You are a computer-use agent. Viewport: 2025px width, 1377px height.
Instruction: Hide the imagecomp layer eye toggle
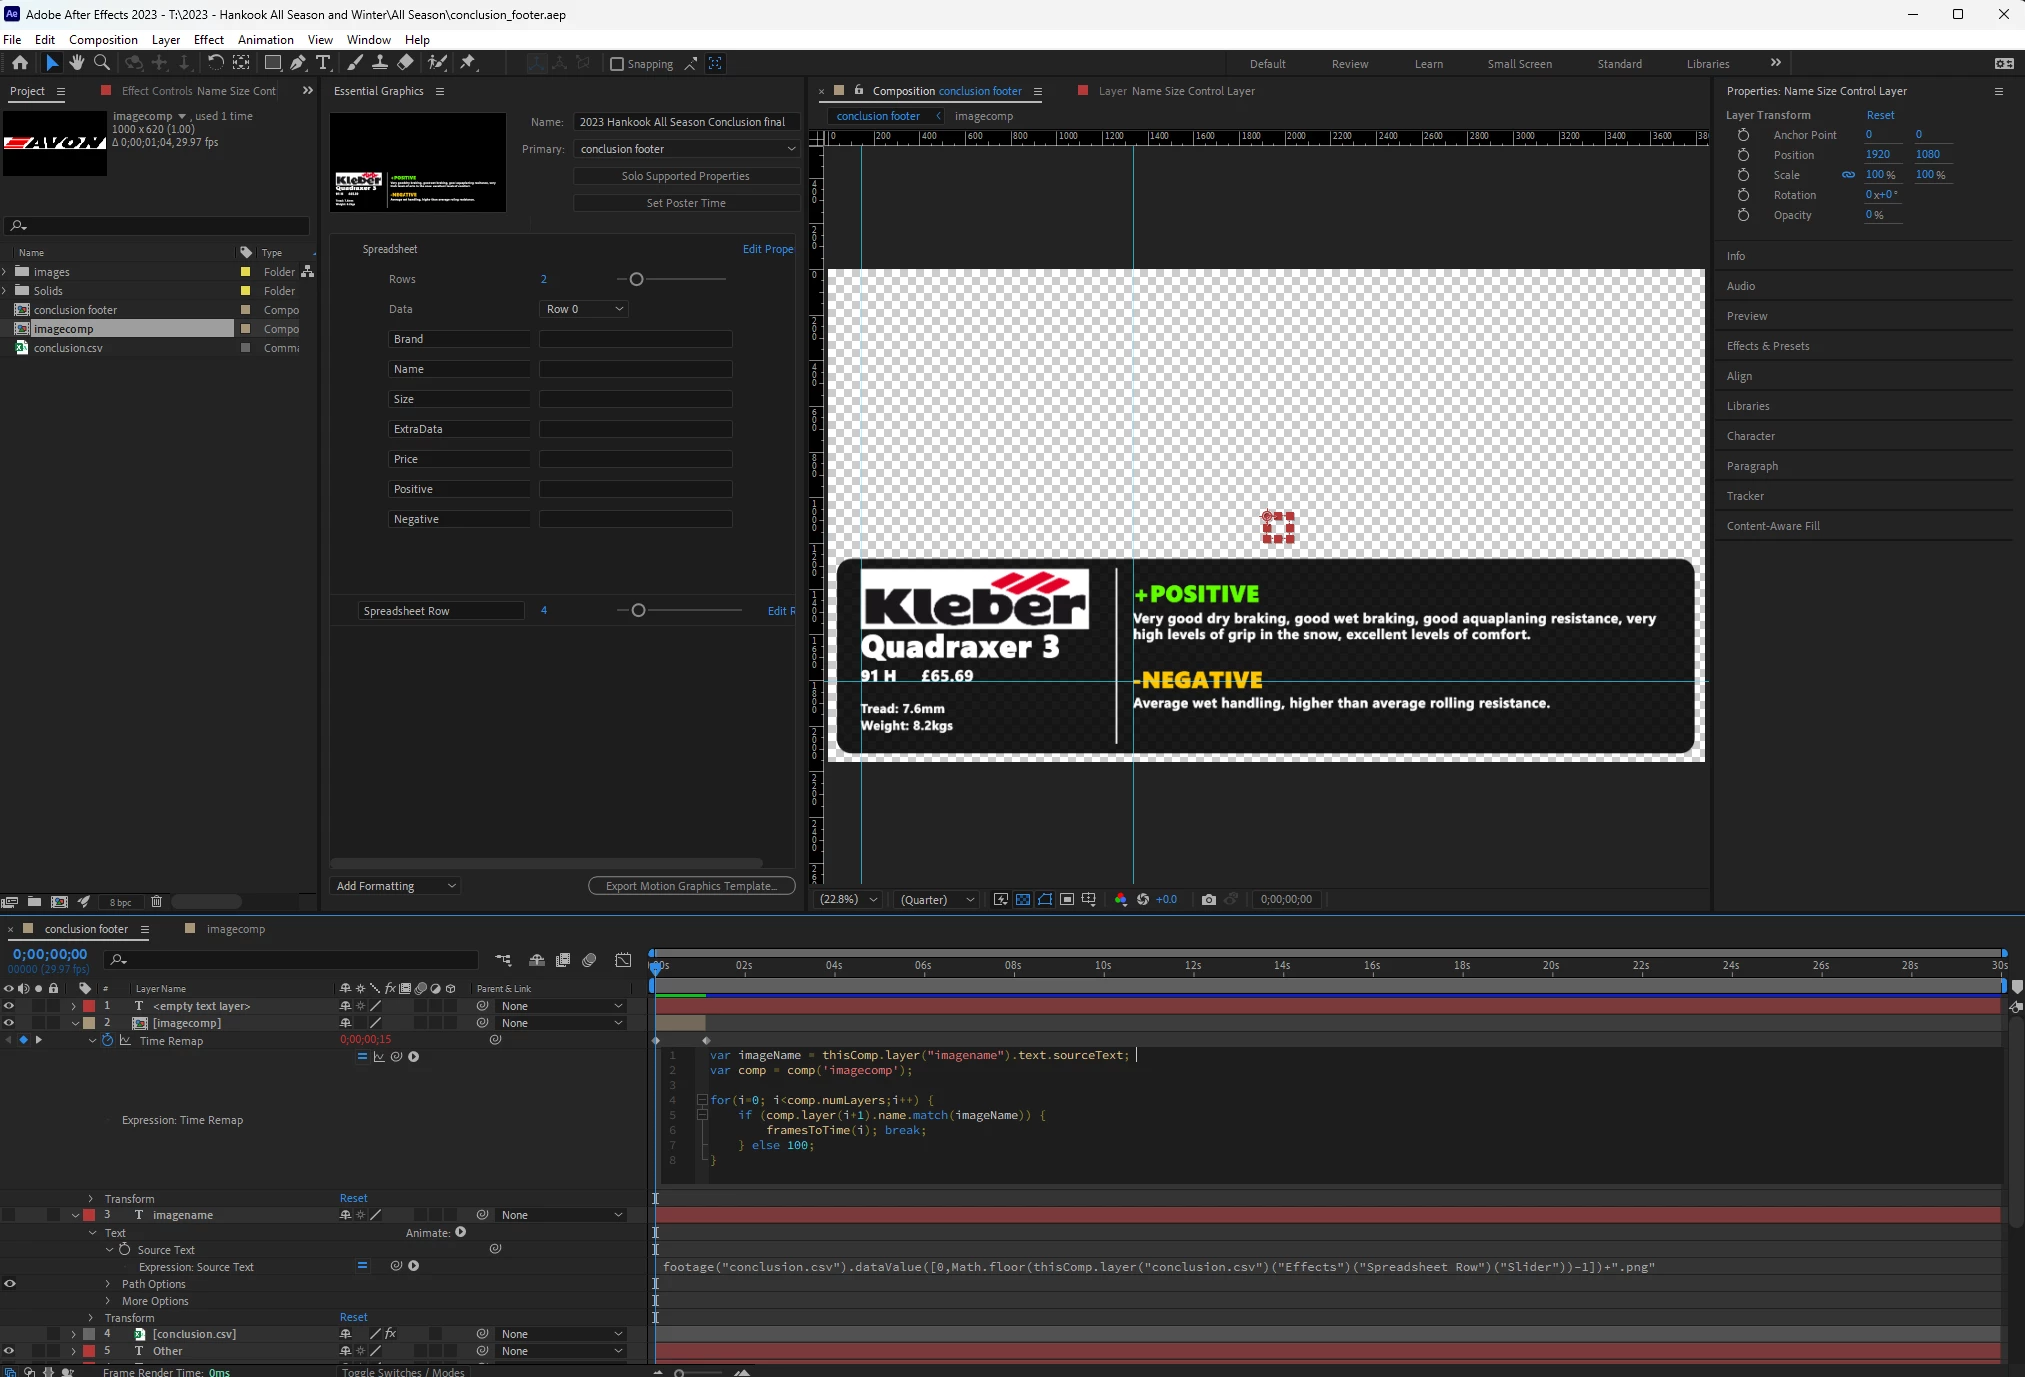9,1023
